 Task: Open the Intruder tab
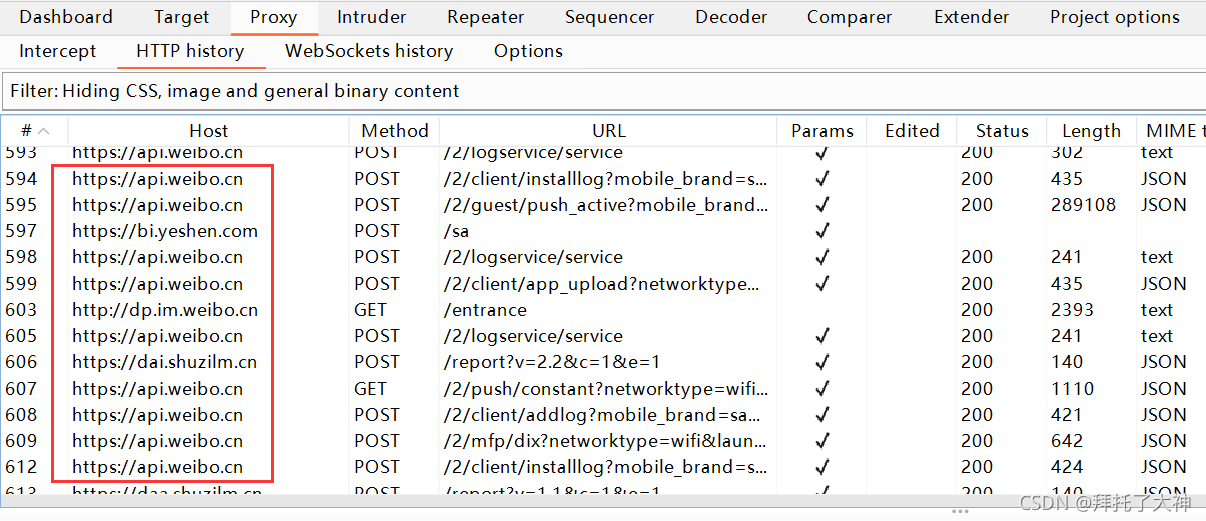(372, 17)
